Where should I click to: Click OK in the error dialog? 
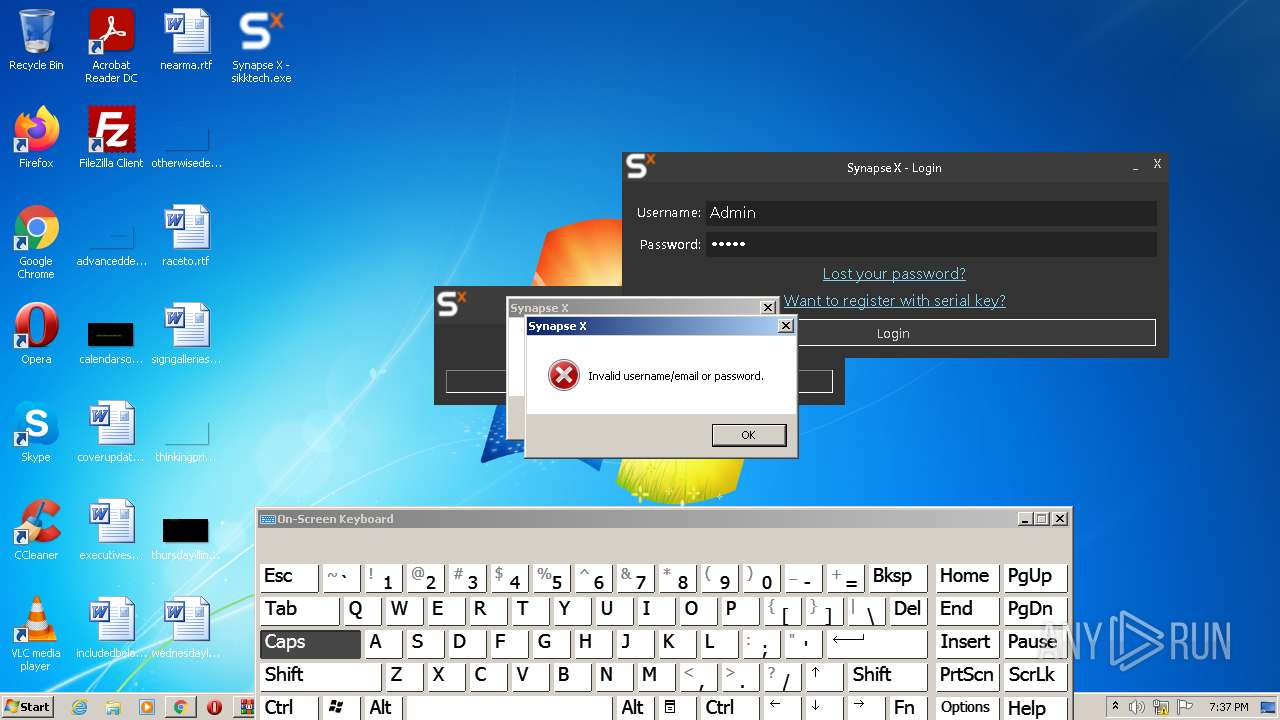pyautogui.click(x=748, y=435)
